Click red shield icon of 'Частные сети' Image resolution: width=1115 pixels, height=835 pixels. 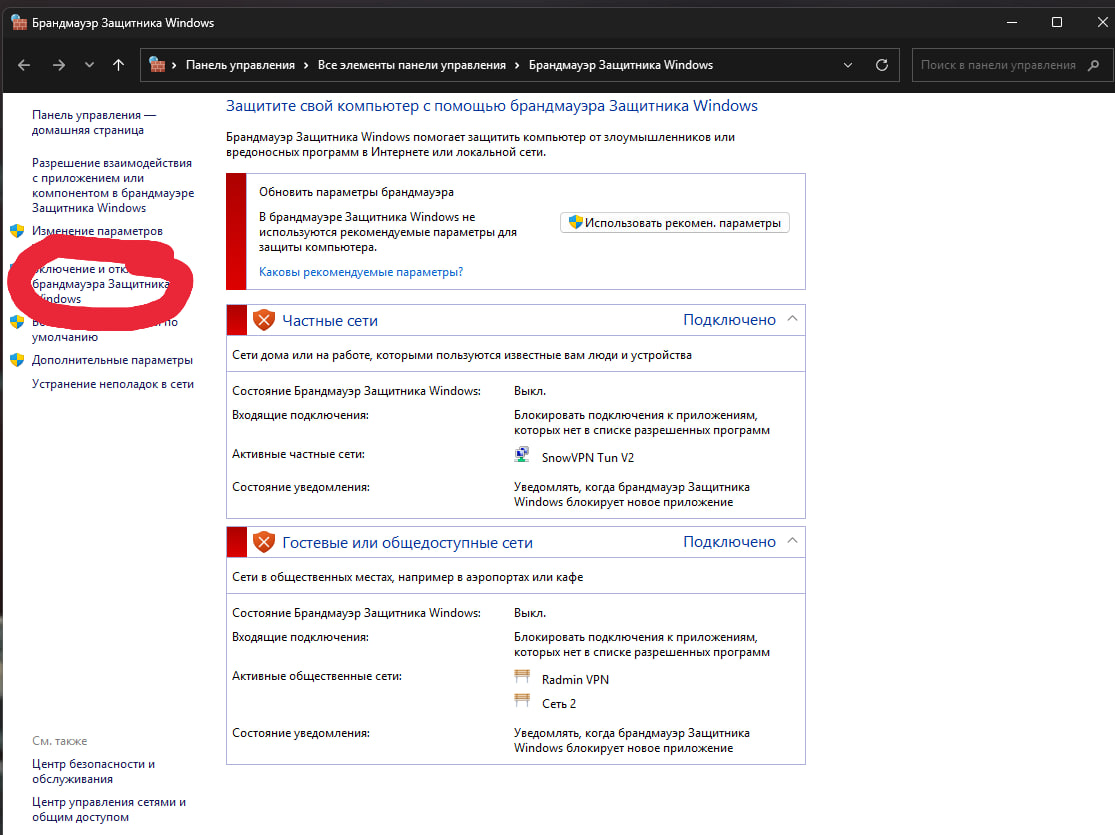(264, 320)
